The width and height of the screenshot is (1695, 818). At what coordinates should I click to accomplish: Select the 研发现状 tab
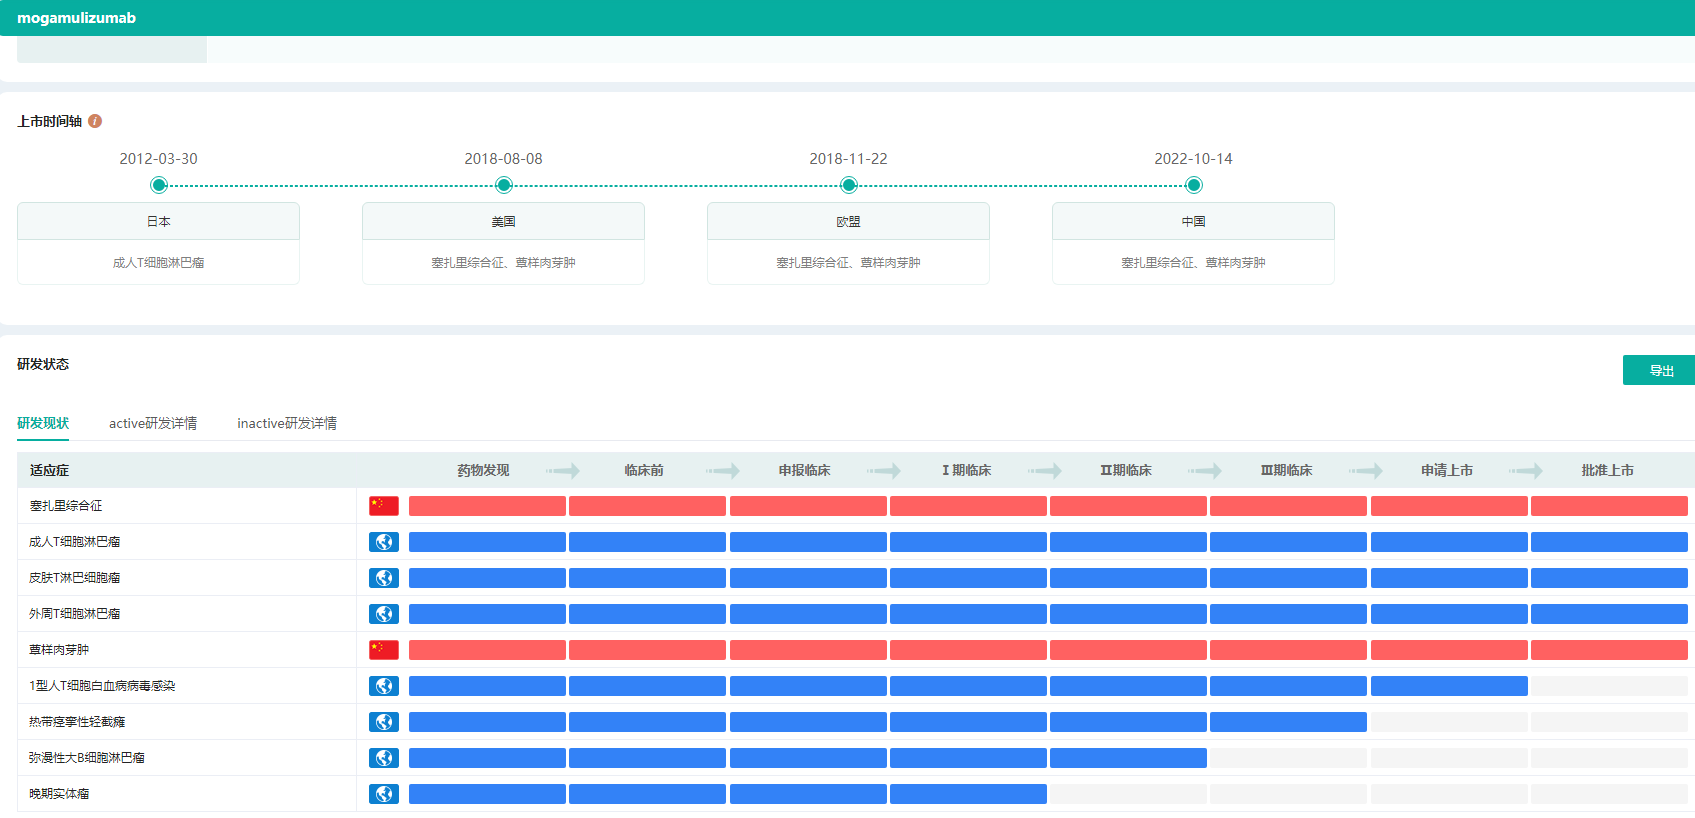pyautogui.click(x=43, y=423)
